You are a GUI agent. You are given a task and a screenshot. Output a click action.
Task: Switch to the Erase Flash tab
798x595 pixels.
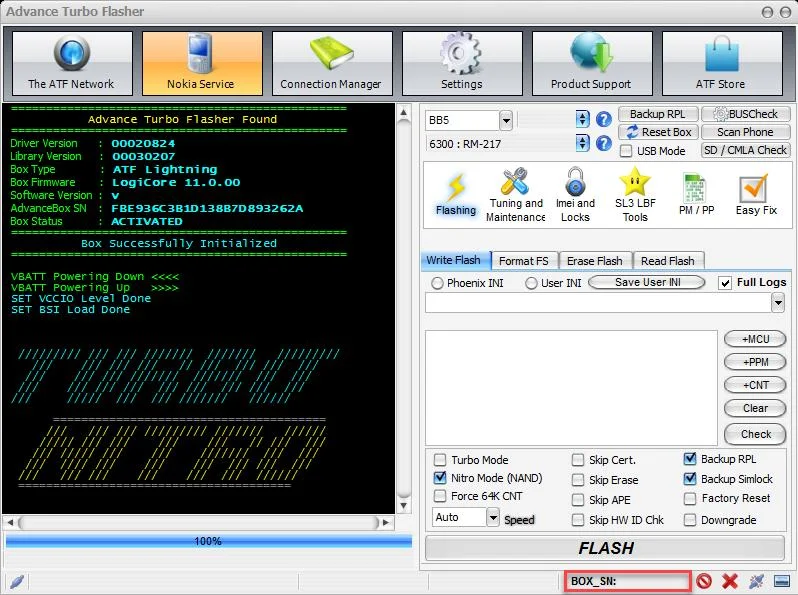click(594, 261)
